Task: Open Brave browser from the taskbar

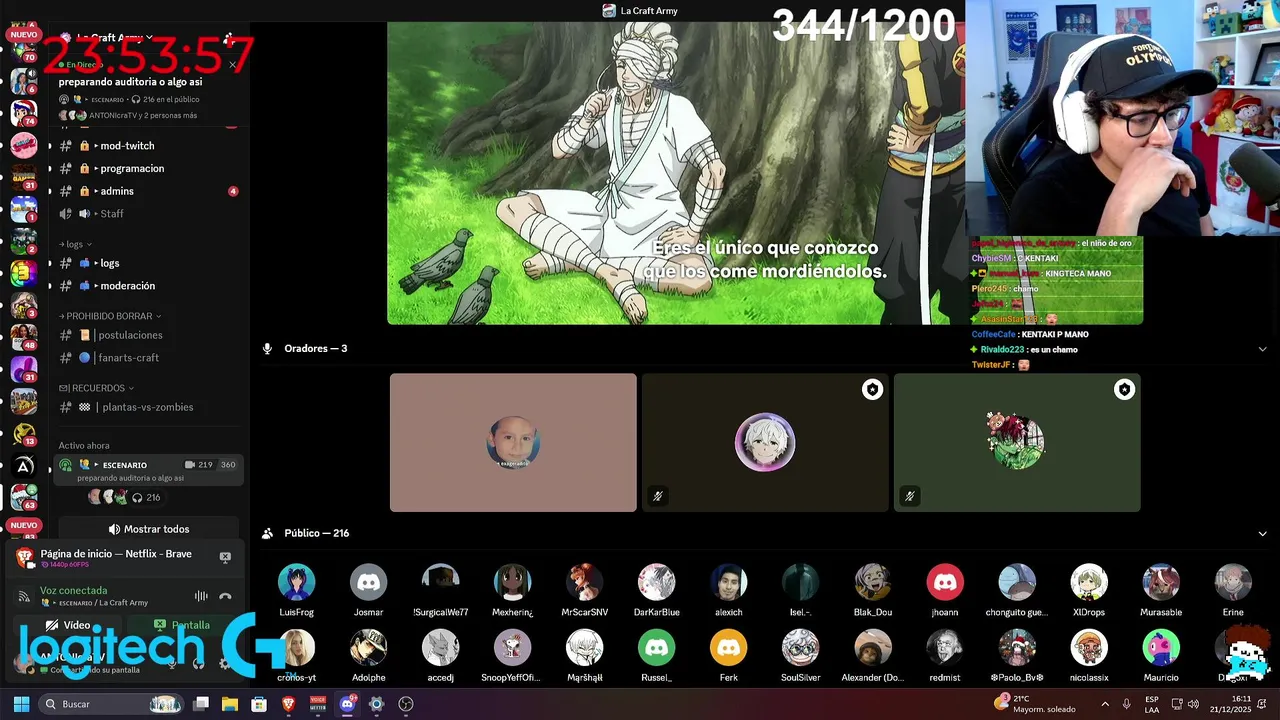Action: tap(288, 704)
